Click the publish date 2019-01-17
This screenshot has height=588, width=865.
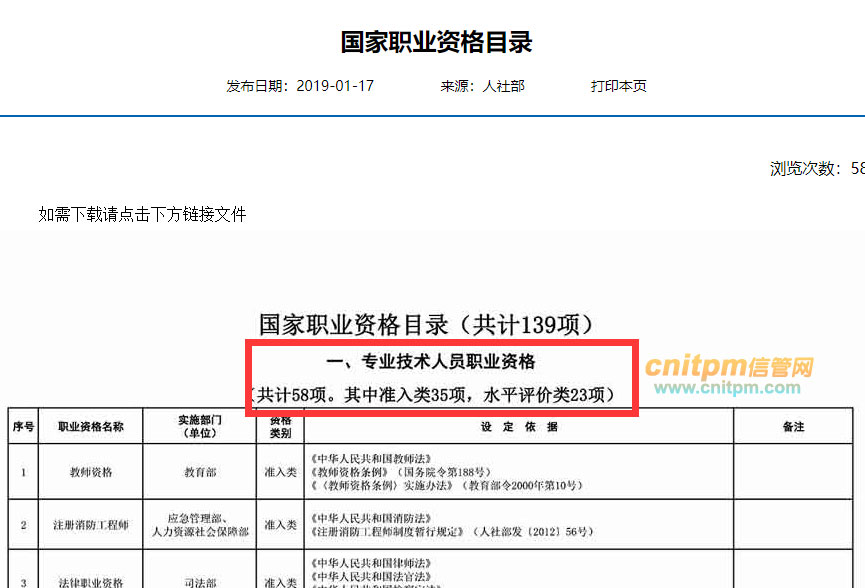[335, 86]
